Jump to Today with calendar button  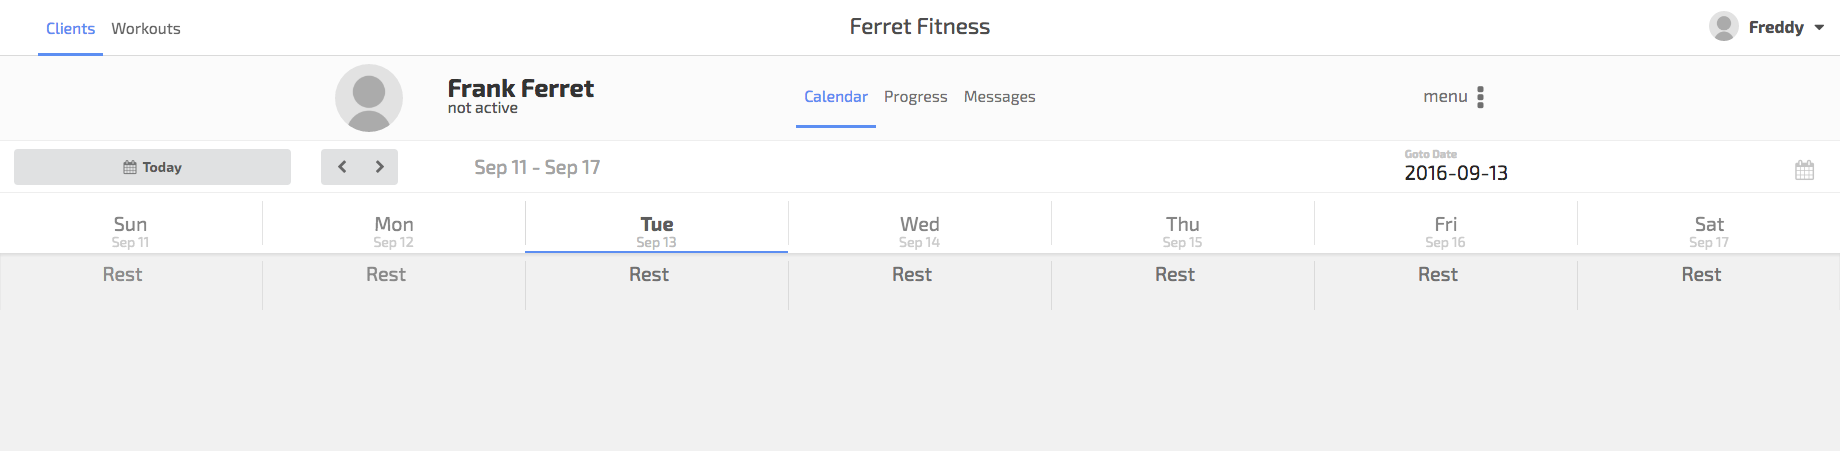coord(152,167)
